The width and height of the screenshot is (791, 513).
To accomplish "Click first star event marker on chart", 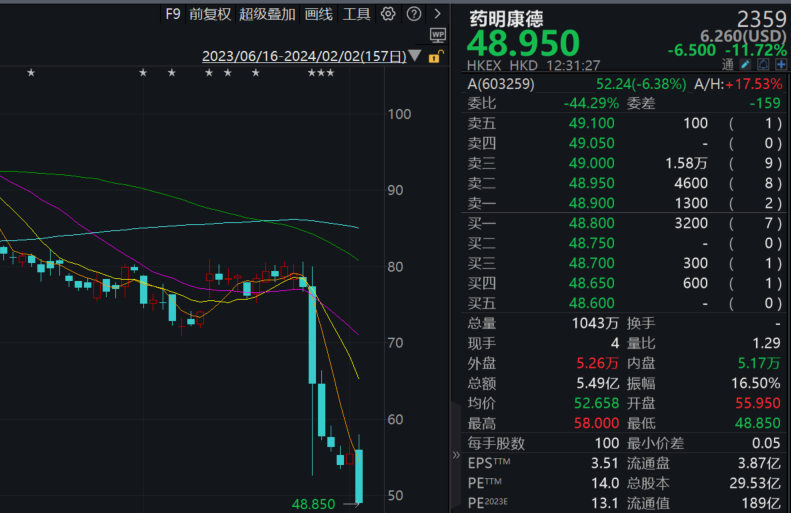I will [31, 73].
